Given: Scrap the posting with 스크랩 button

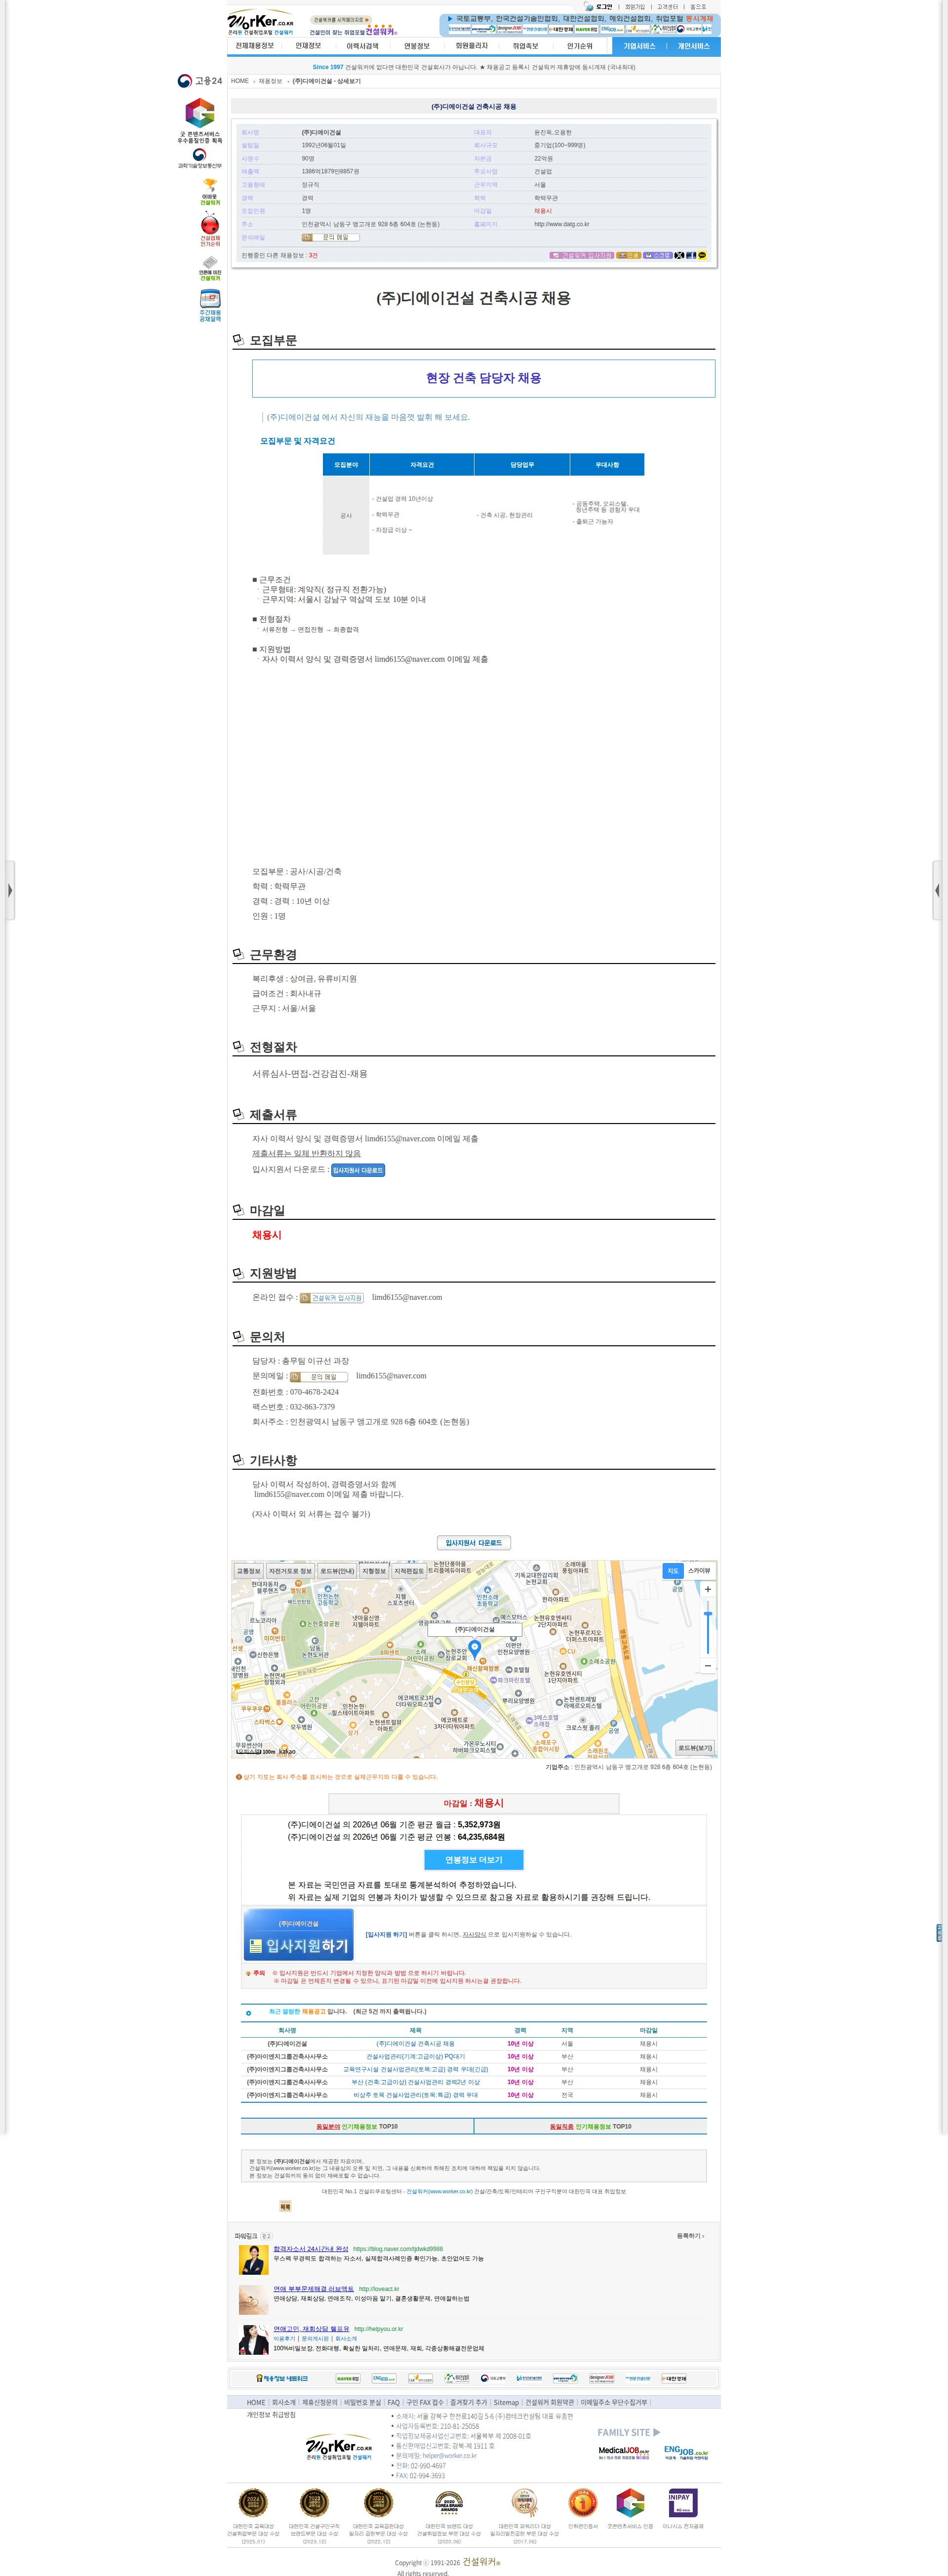Looking at the screenshot, I should [658, 255].
